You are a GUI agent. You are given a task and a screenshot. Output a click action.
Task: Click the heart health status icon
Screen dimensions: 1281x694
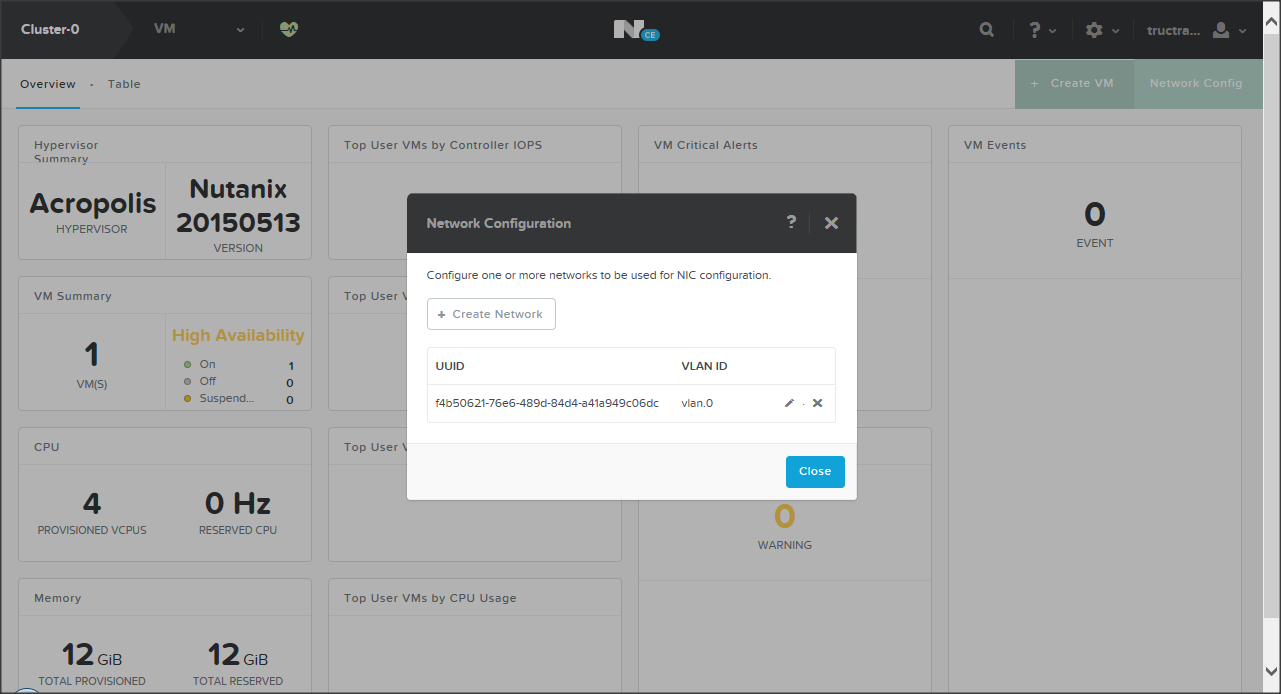(289, 29)
